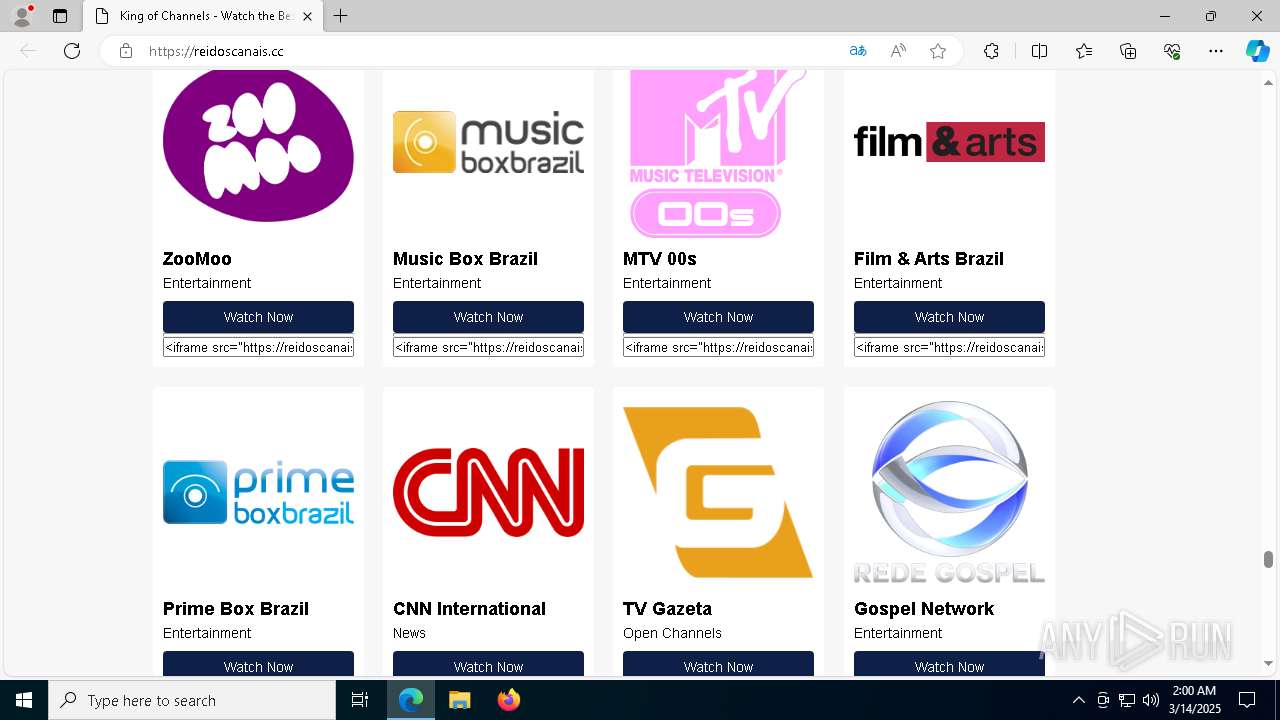Screen dimensions: 1280x720
Task: Click the Music Box Brazil logo
Action: (x=488, y=142)
